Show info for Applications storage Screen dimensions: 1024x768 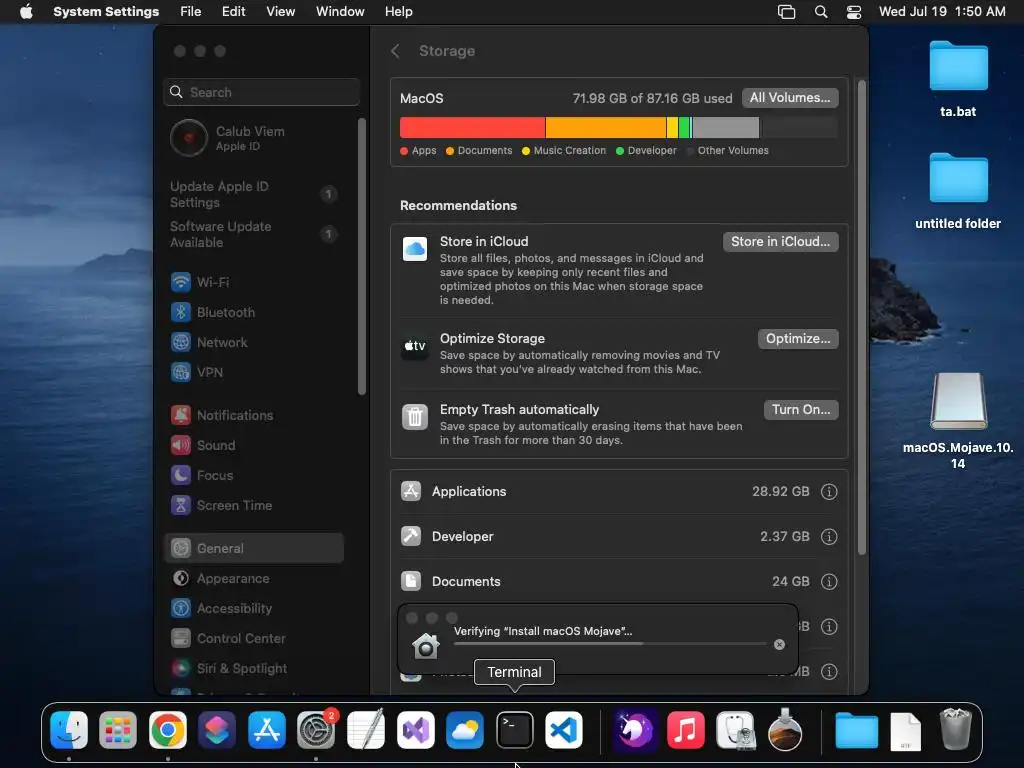[829, 492]
